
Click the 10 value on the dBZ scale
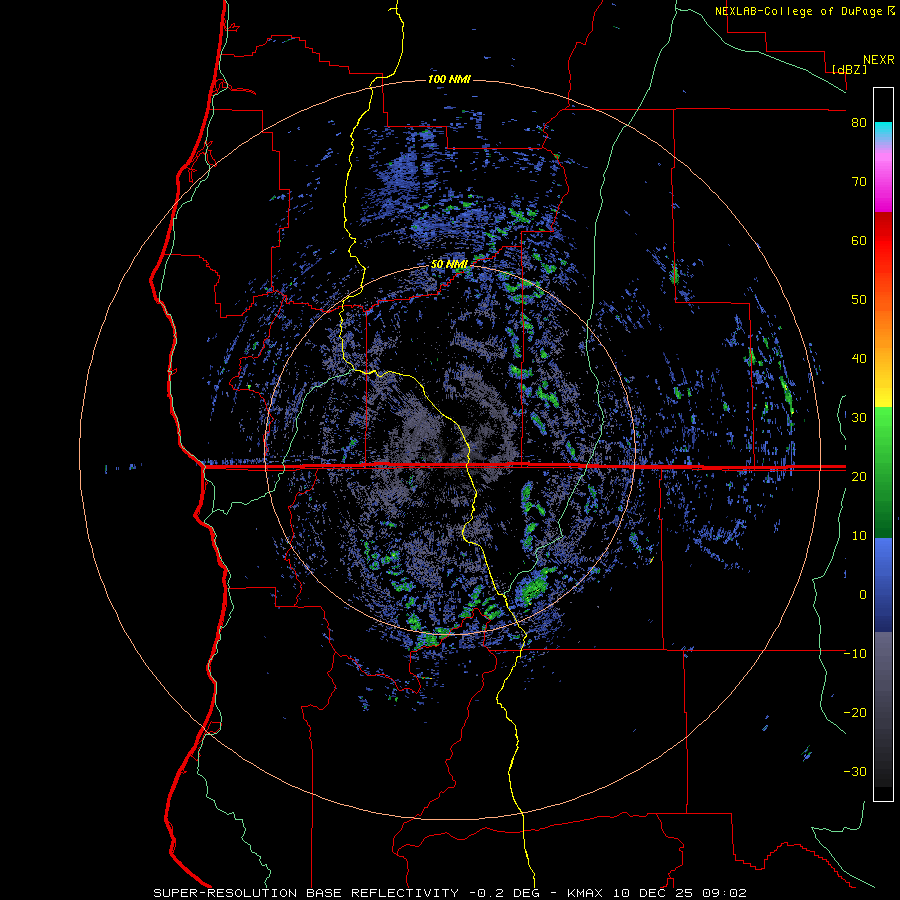point(859,536)
